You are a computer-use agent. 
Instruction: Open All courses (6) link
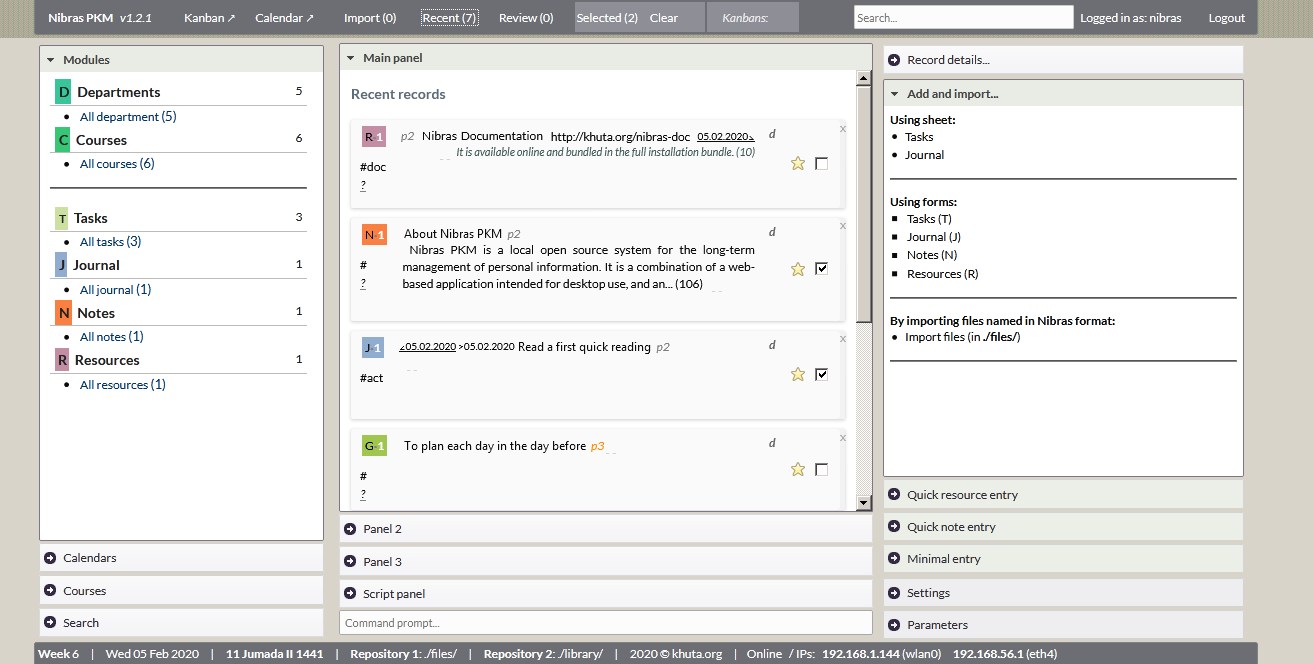[117, 164]
